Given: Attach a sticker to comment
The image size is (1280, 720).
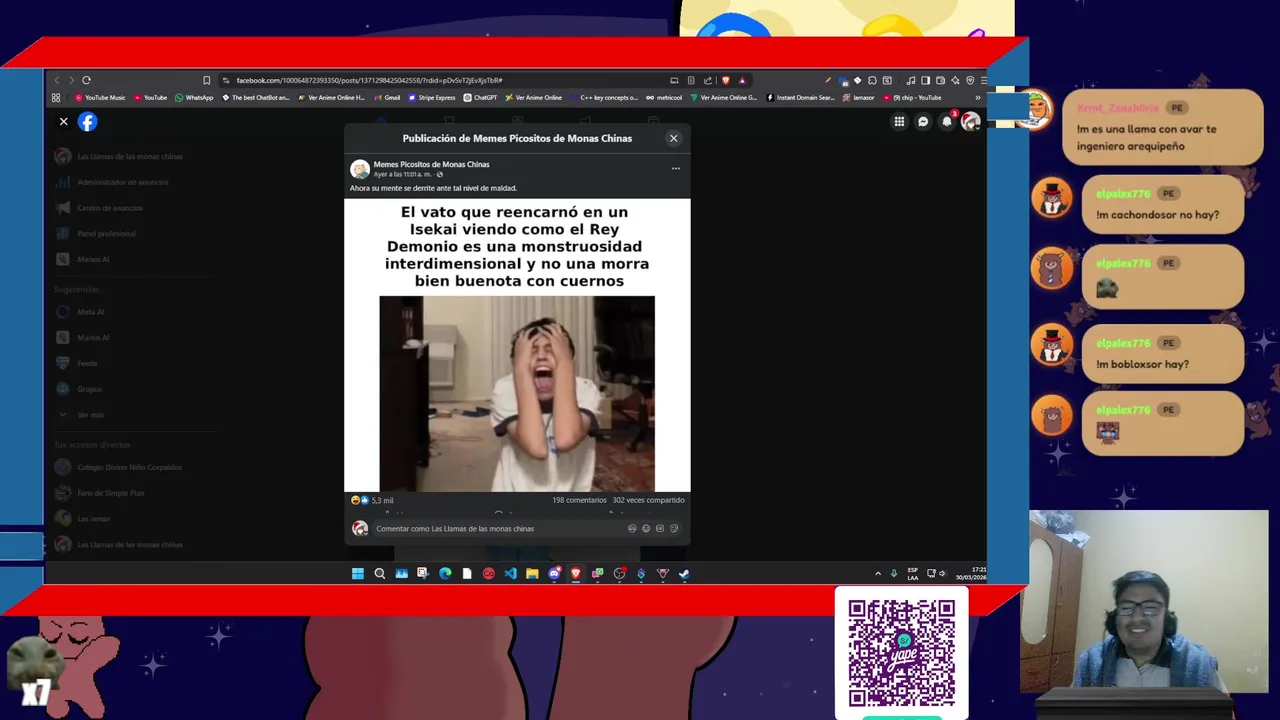Looking at the screenshot, I should click(674, 528).
